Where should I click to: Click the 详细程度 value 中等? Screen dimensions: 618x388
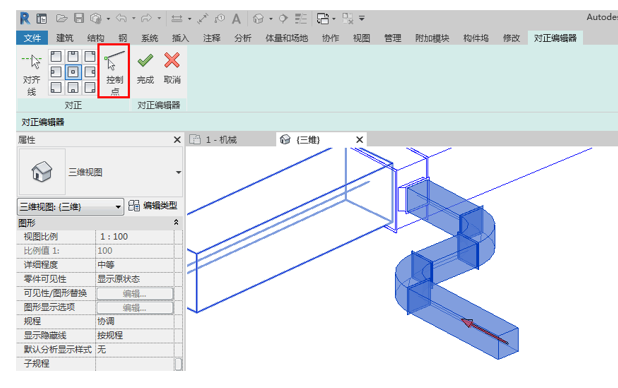pos(135,265)
